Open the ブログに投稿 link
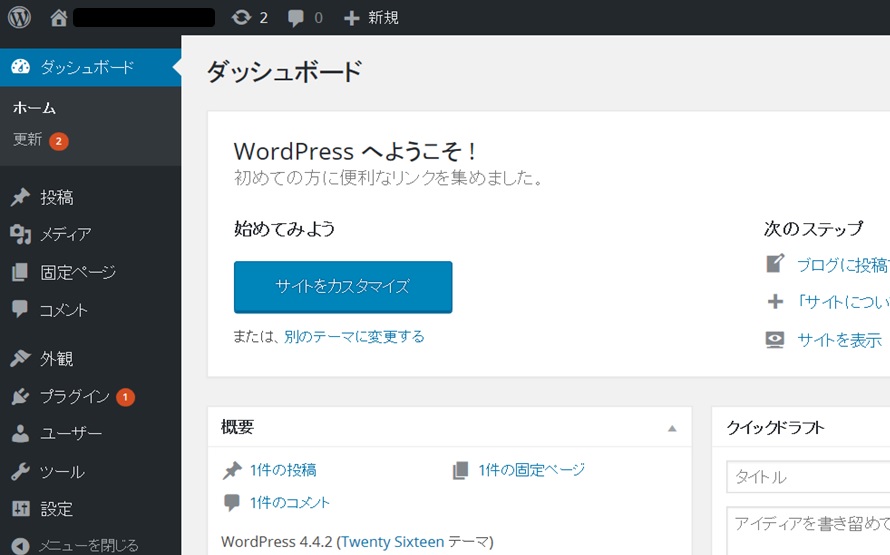 [843, 264]
